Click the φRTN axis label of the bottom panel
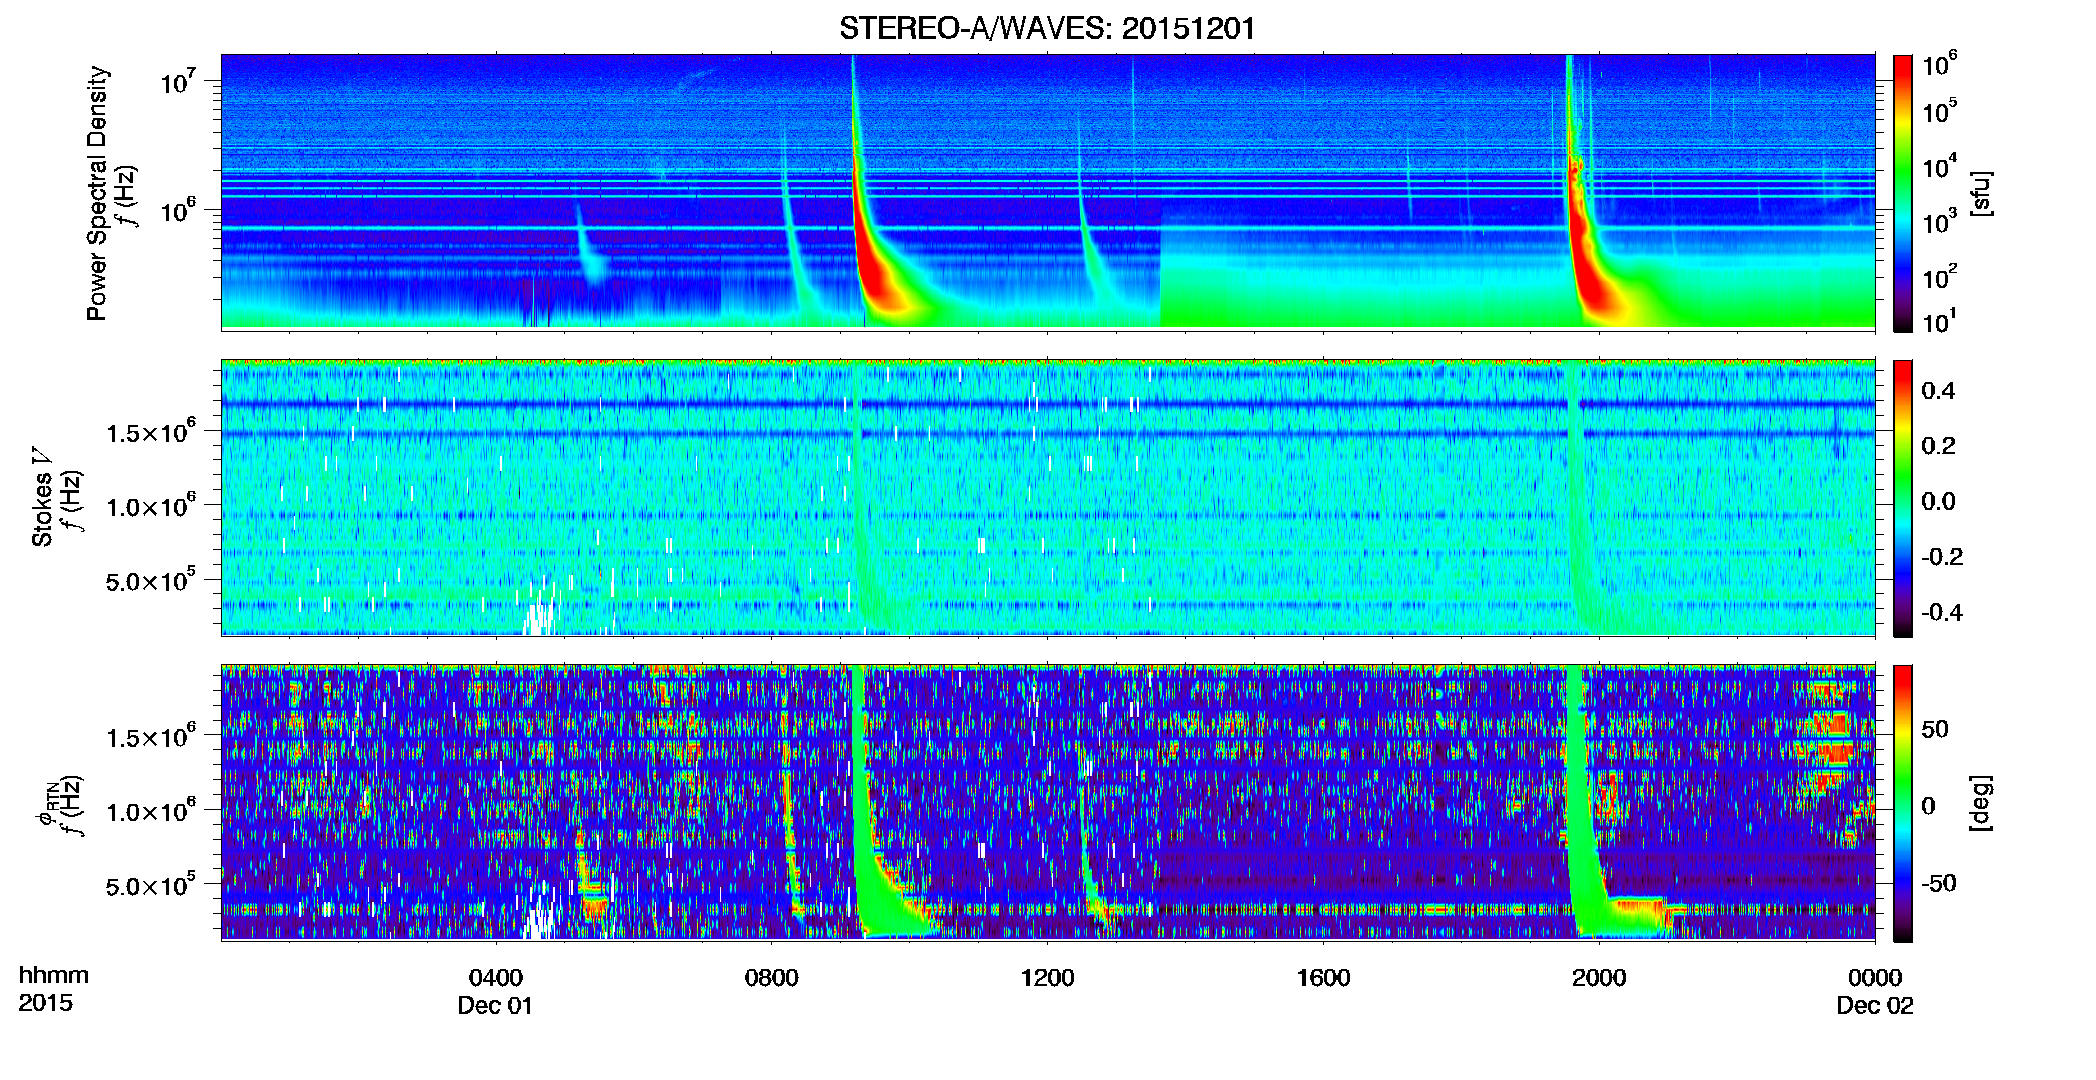 pos(46,803)
